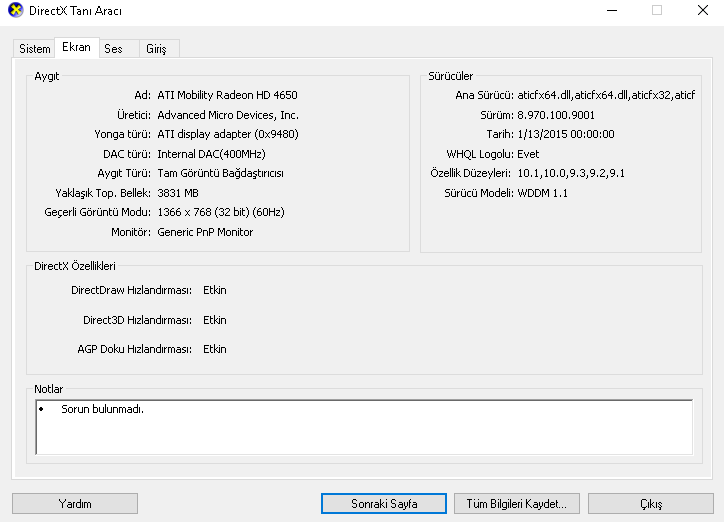This screenshot has height=522, width=724.
Task: Click 'Generic PnP Monitor' value
Action: (205, 232)
